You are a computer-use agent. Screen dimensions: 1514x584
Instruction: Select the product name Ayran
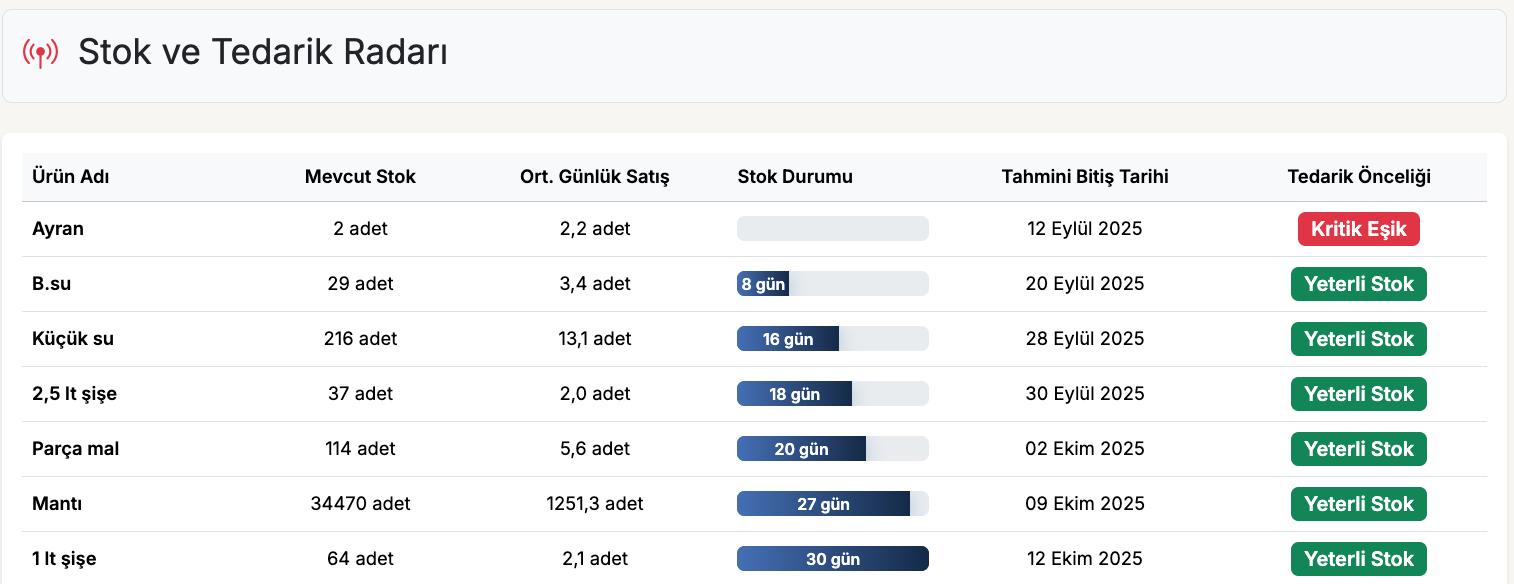pos(58,228)
